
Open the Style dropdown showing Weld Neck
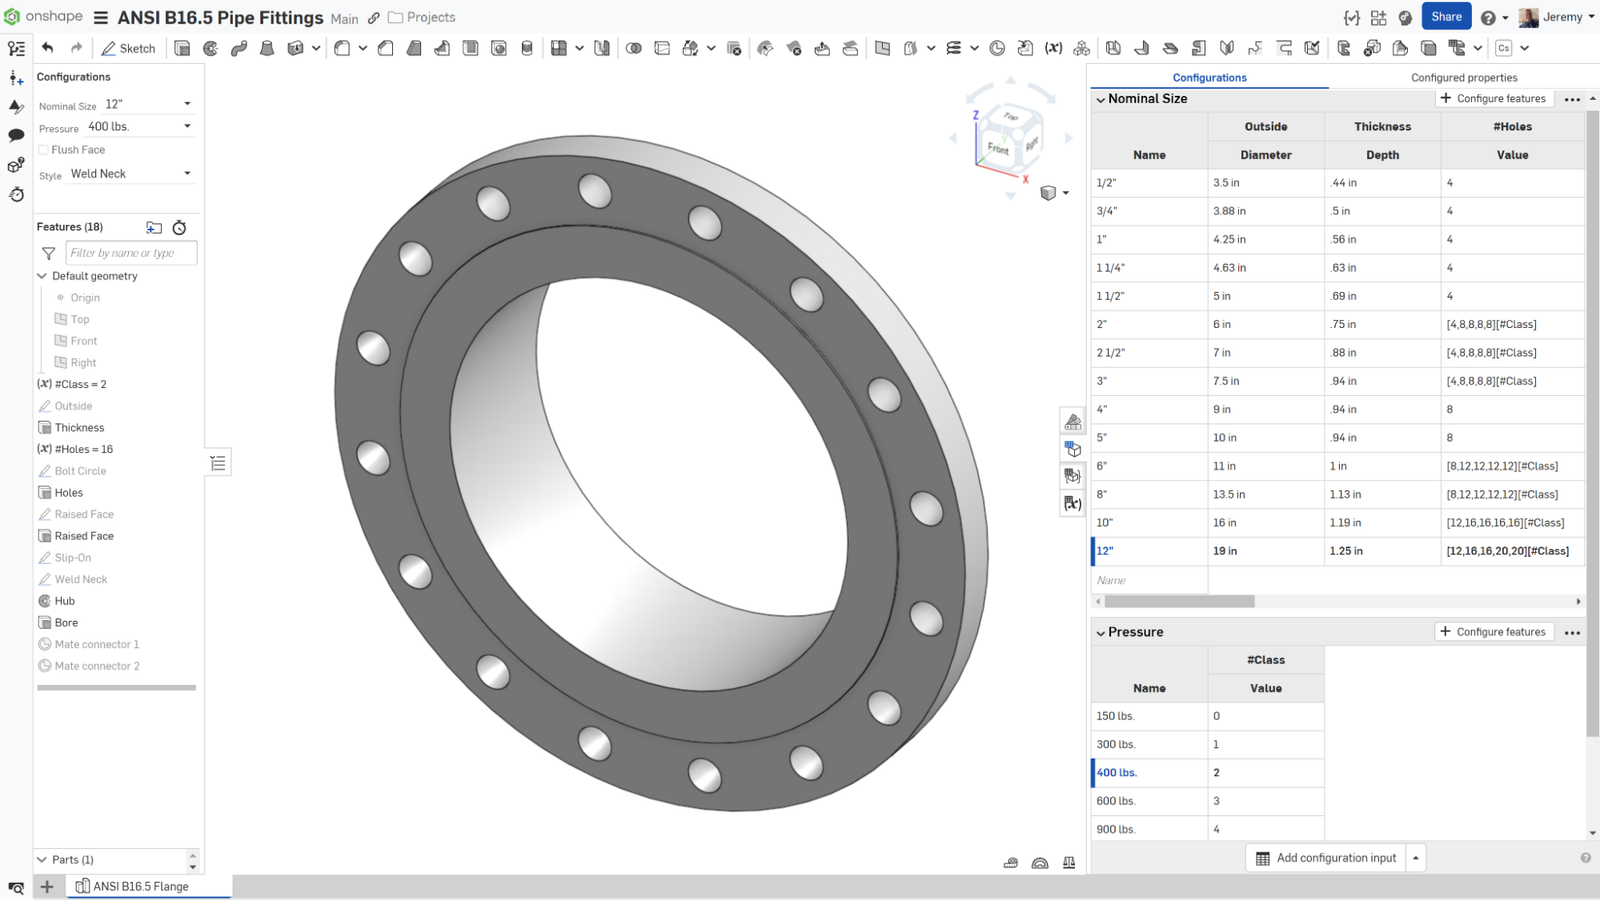(186, 173)
